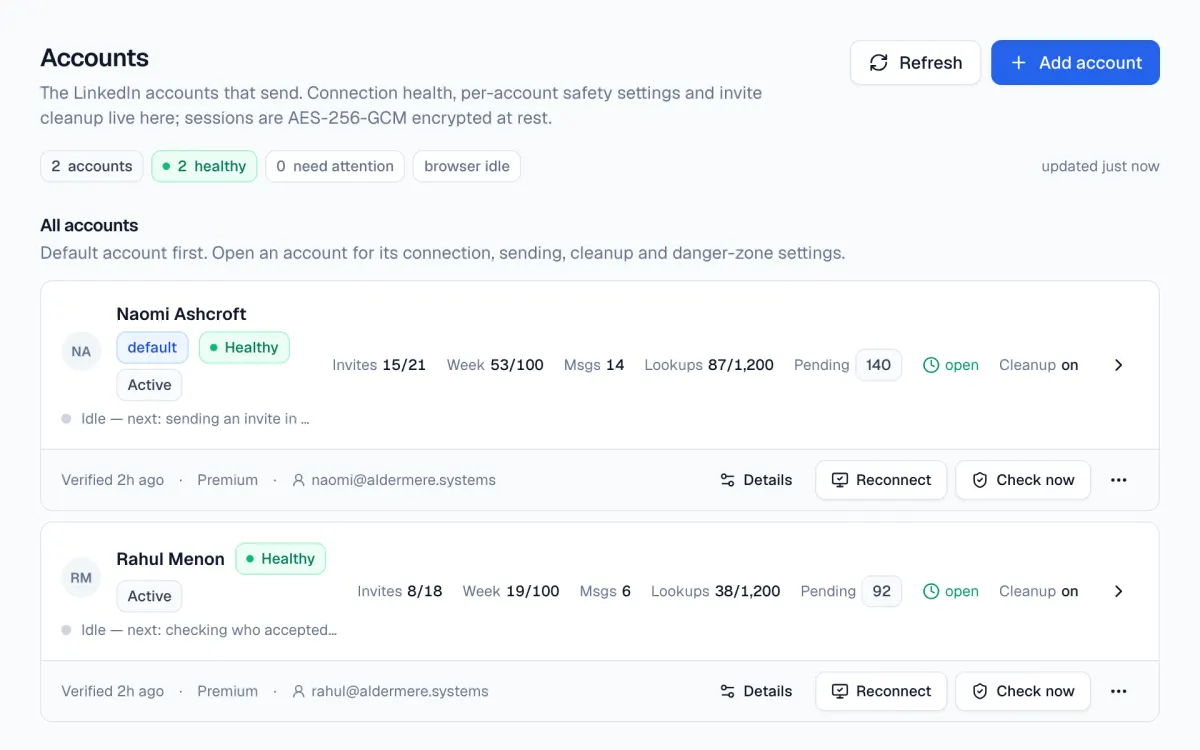This screenshot has height=750, width=1200.
Task: Expand Naomi Ashcroft's row with chevron
Action: (1119, 365)
